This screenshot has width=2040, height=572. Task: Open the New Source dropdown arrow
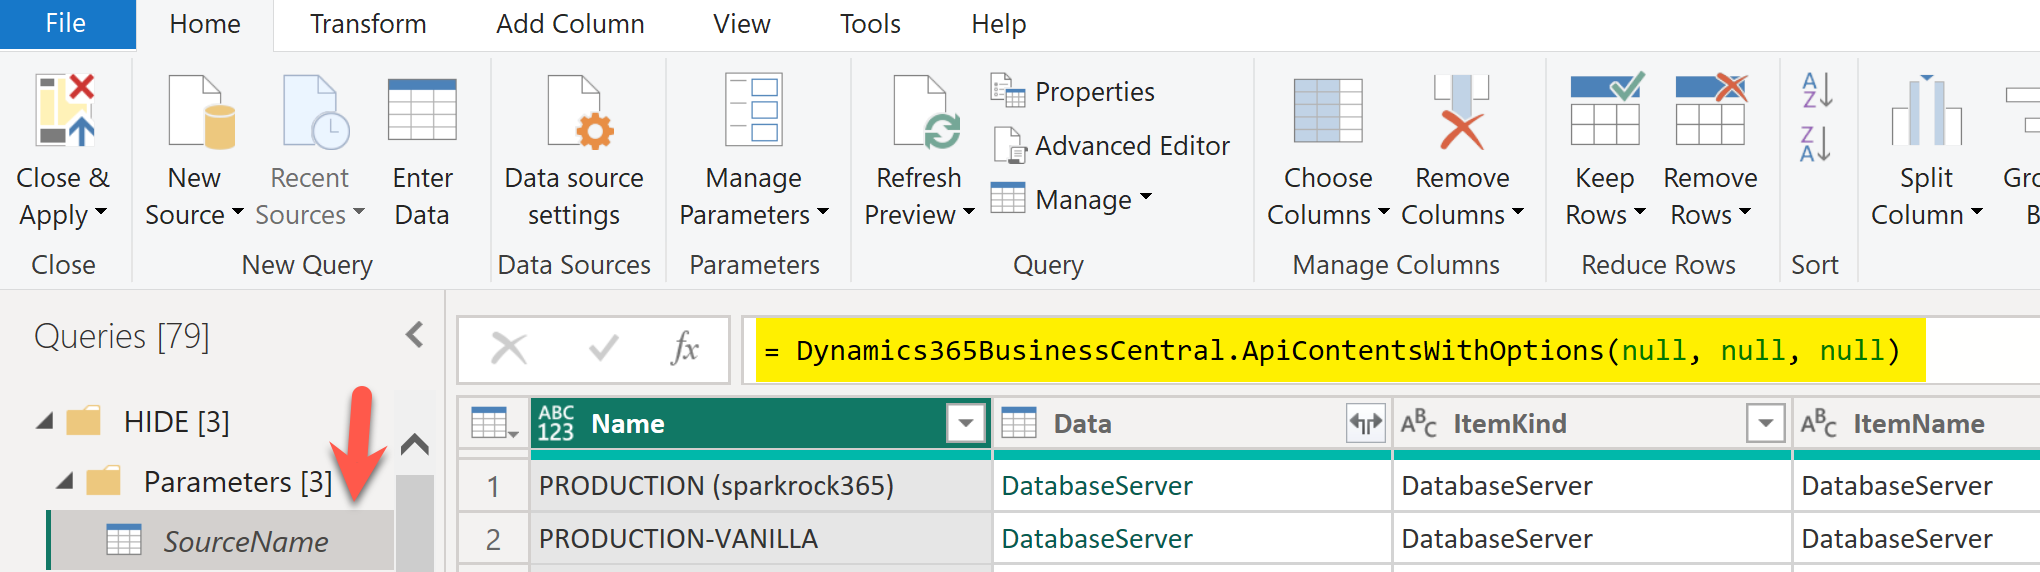(x=237, y=213)
